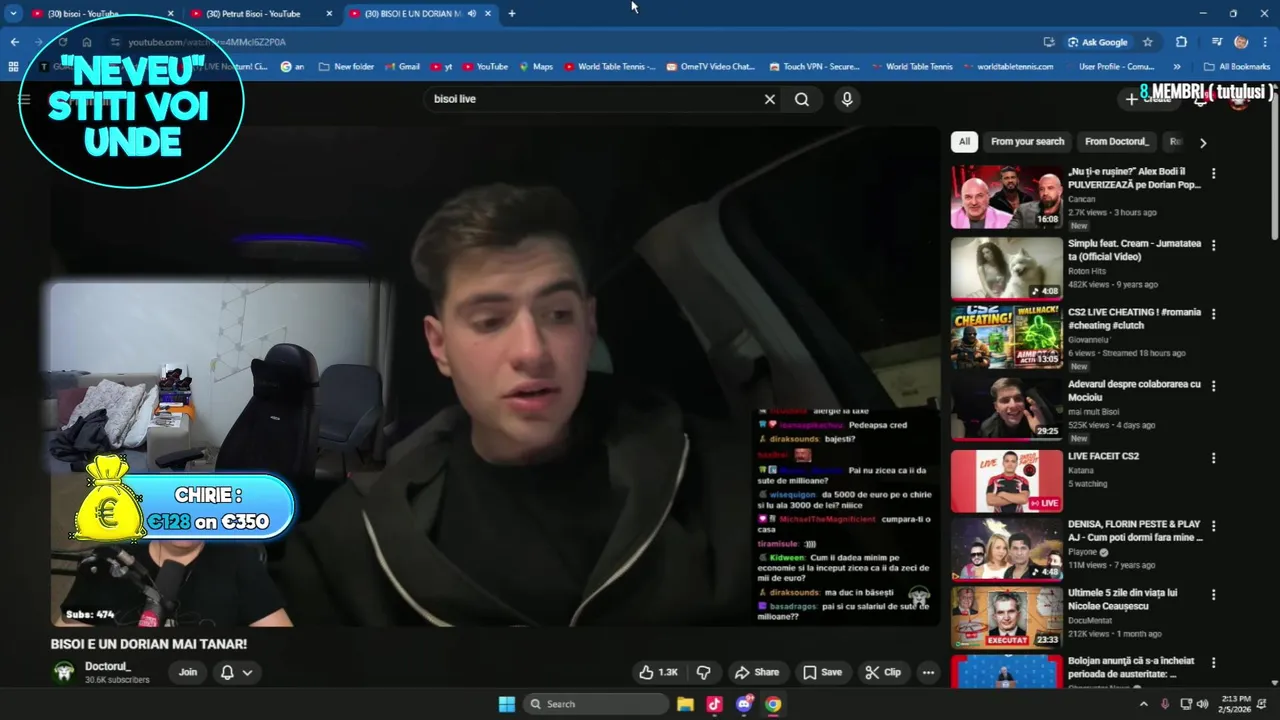Open 'OmeTV Video Chat' bookmark
Viewport: 1280px width, 720px height.
tap(709, 67)
